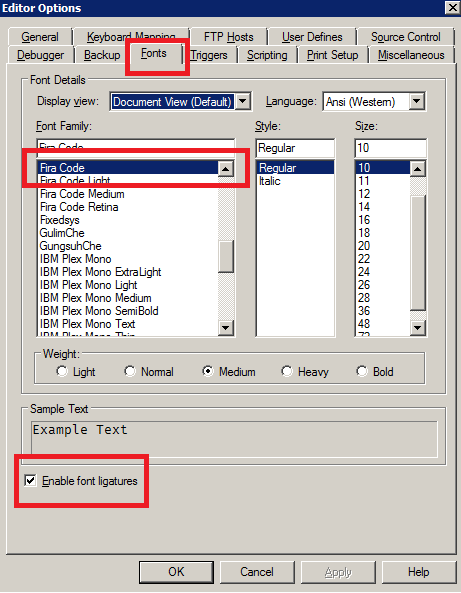The height and width of the screenshot is (593, 461).
Task: Open the Backup tab
Action: click(102, 55)
